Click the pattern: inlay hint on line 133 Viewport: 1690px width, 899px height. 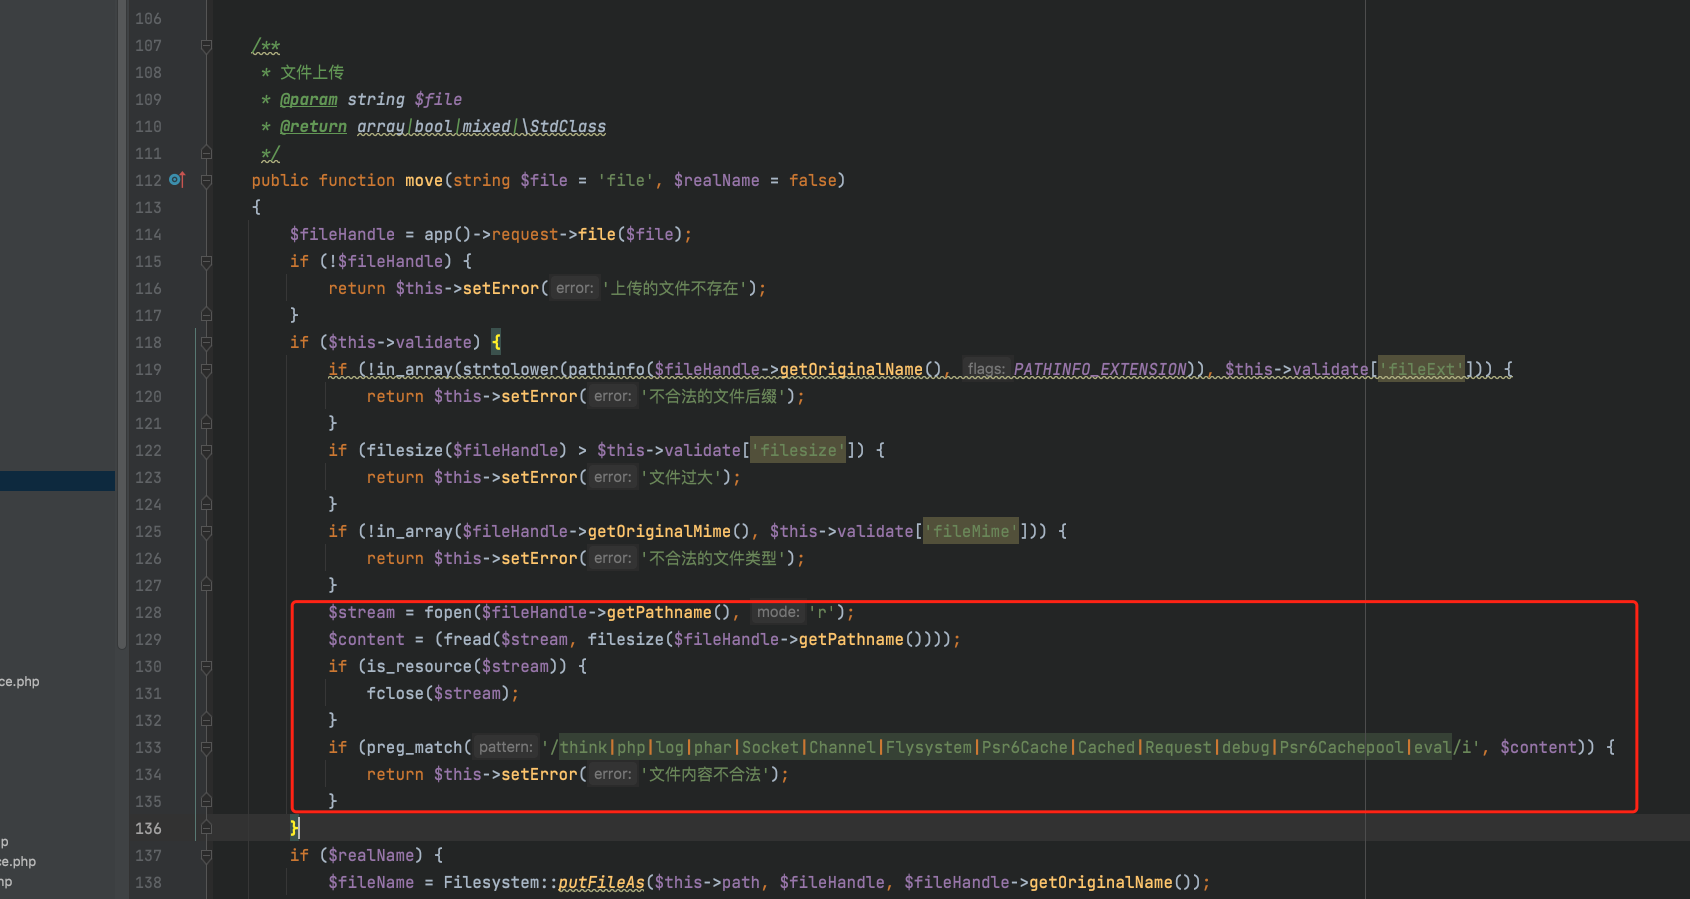(506, 748)
